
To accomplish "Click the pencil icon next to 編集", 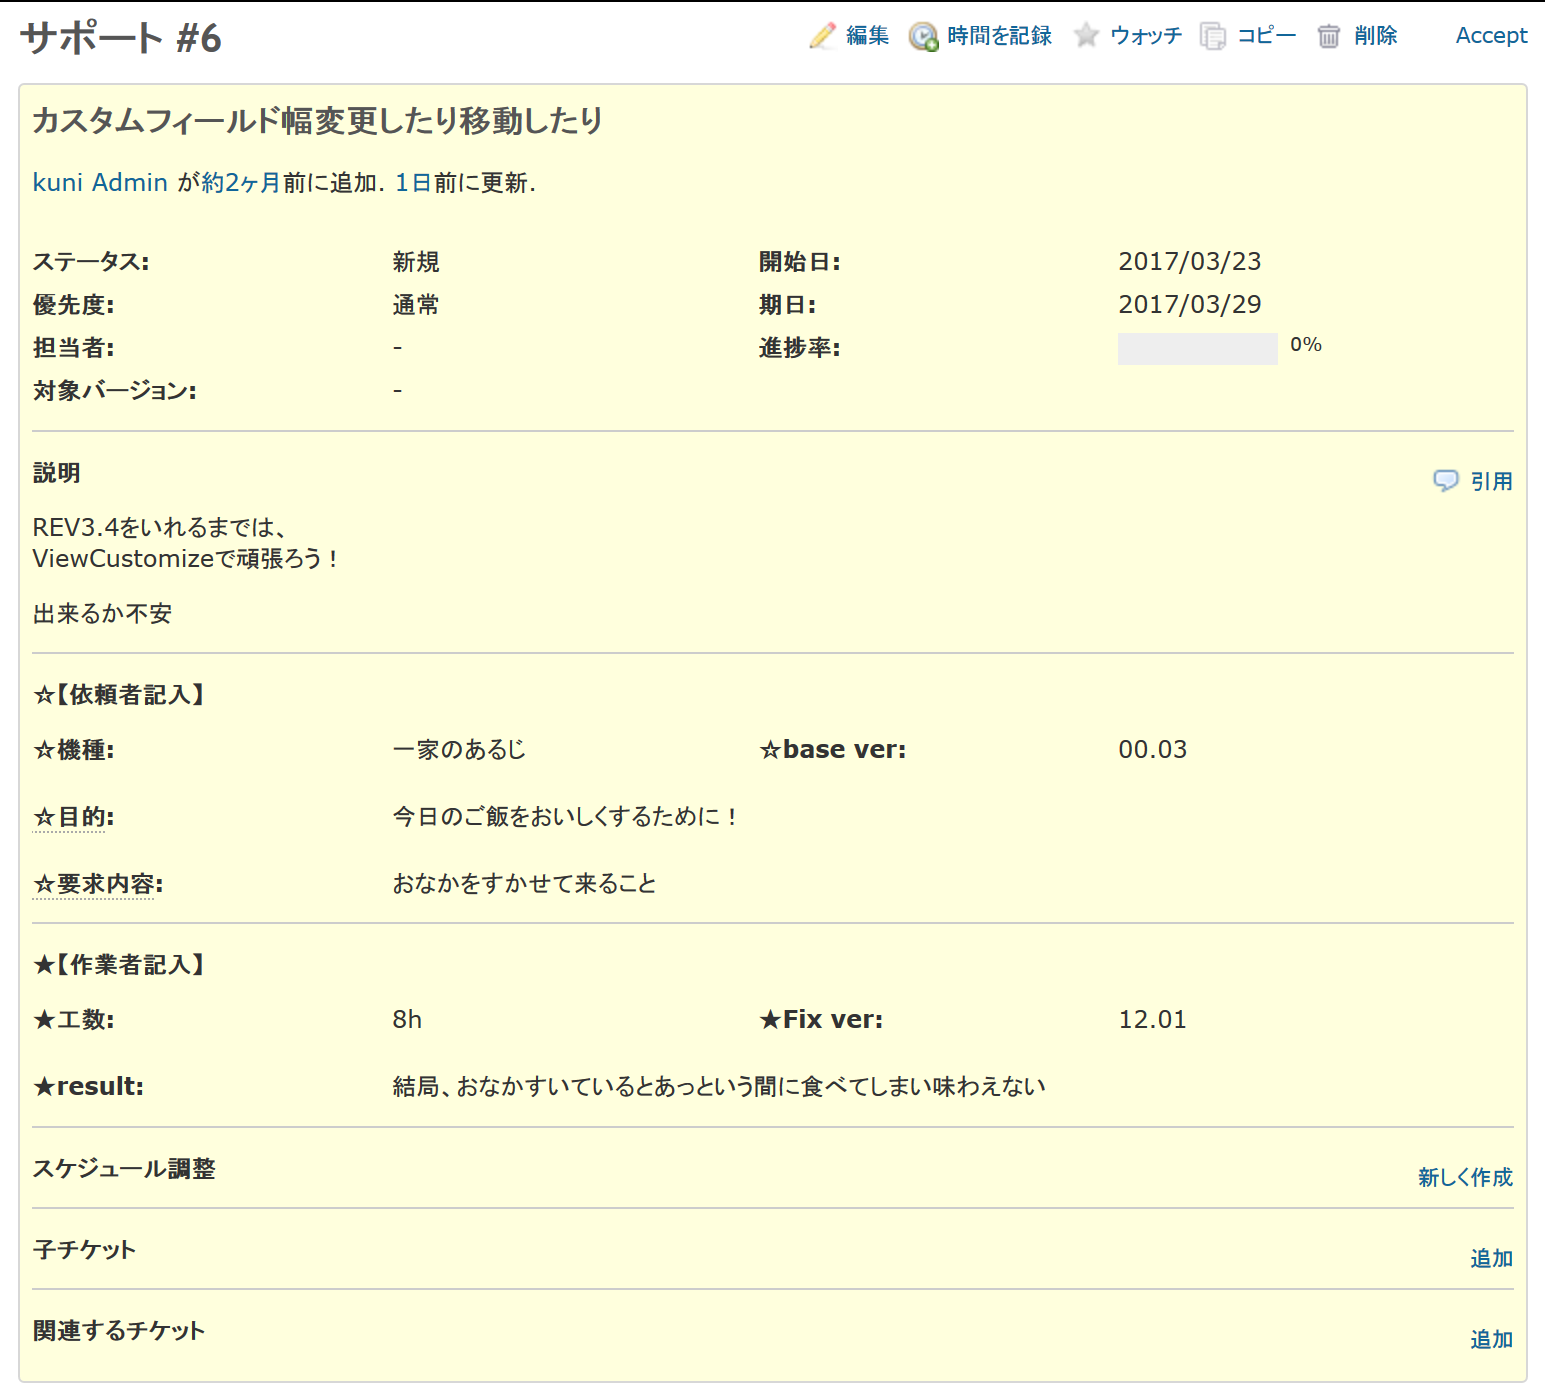I will (822, 35).
